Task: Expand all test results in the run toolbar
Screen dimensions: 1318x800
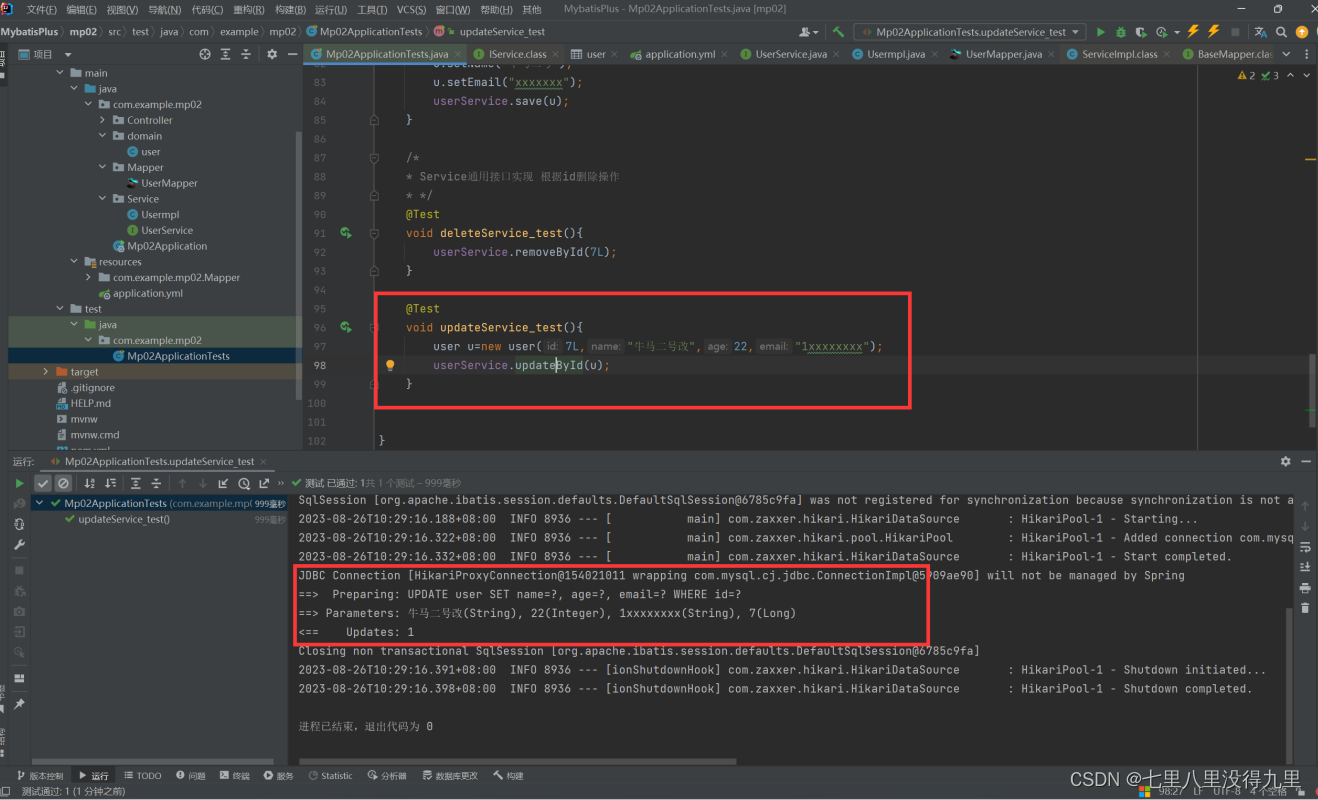Action: point(136,483)
